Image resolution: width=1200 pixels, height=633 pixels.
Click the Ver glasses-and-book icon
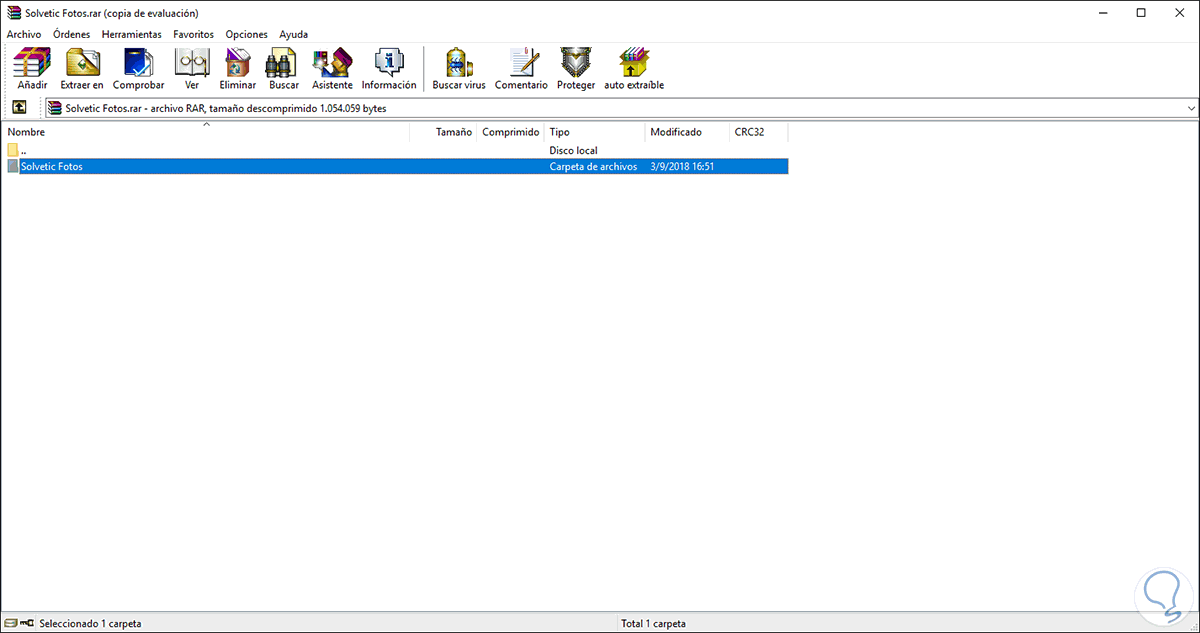tap(192, 62)
